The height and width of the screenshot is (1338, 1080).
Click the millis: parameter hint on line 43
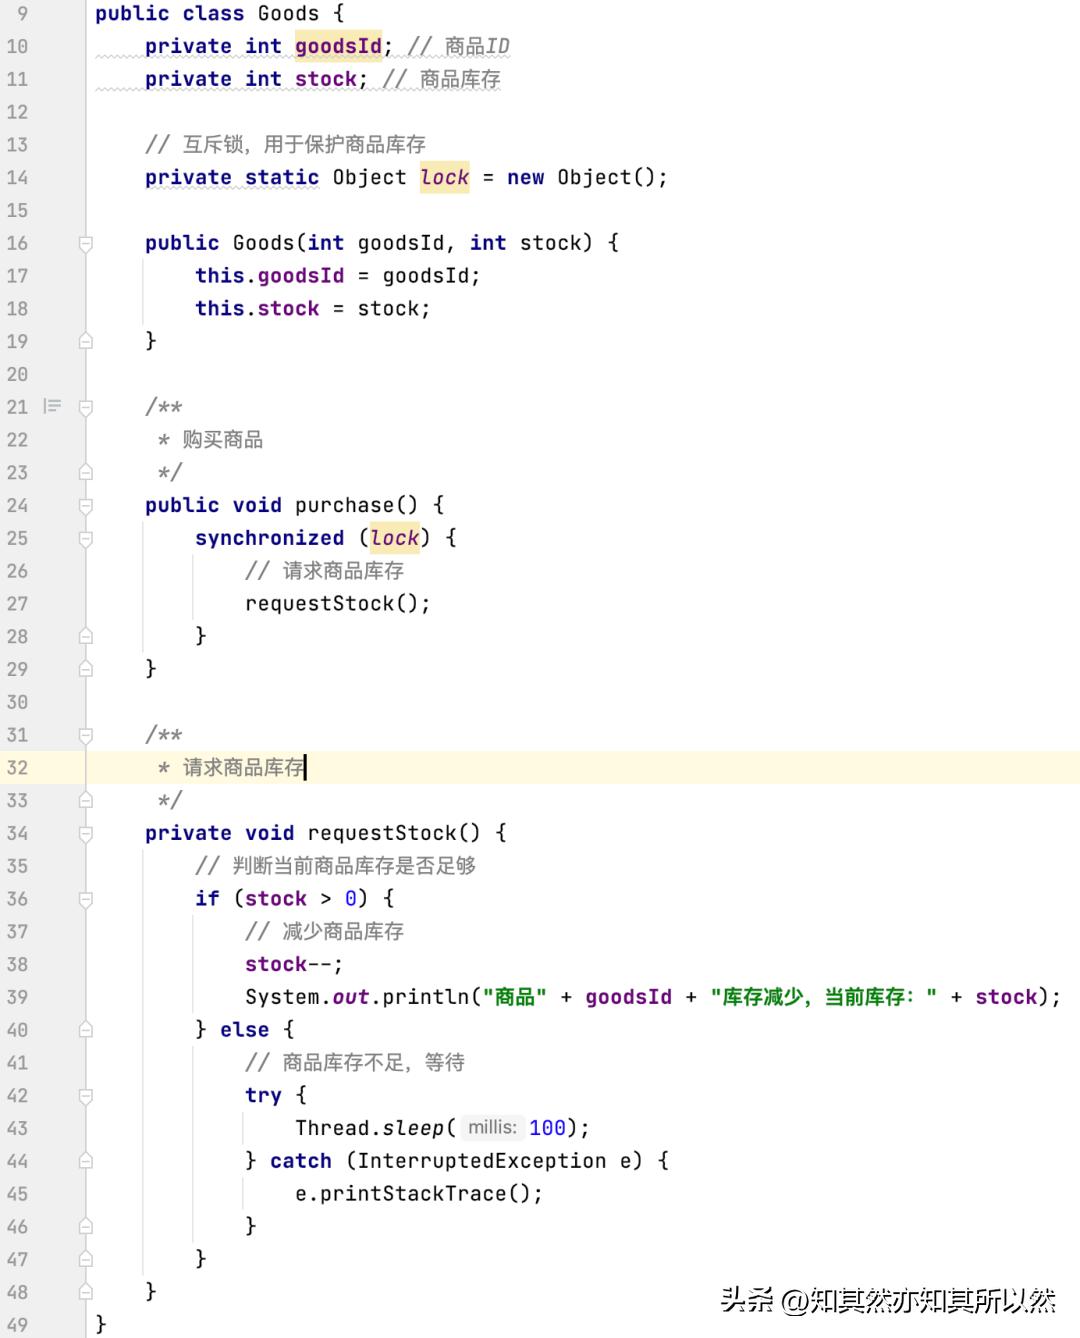point(492,1128)
